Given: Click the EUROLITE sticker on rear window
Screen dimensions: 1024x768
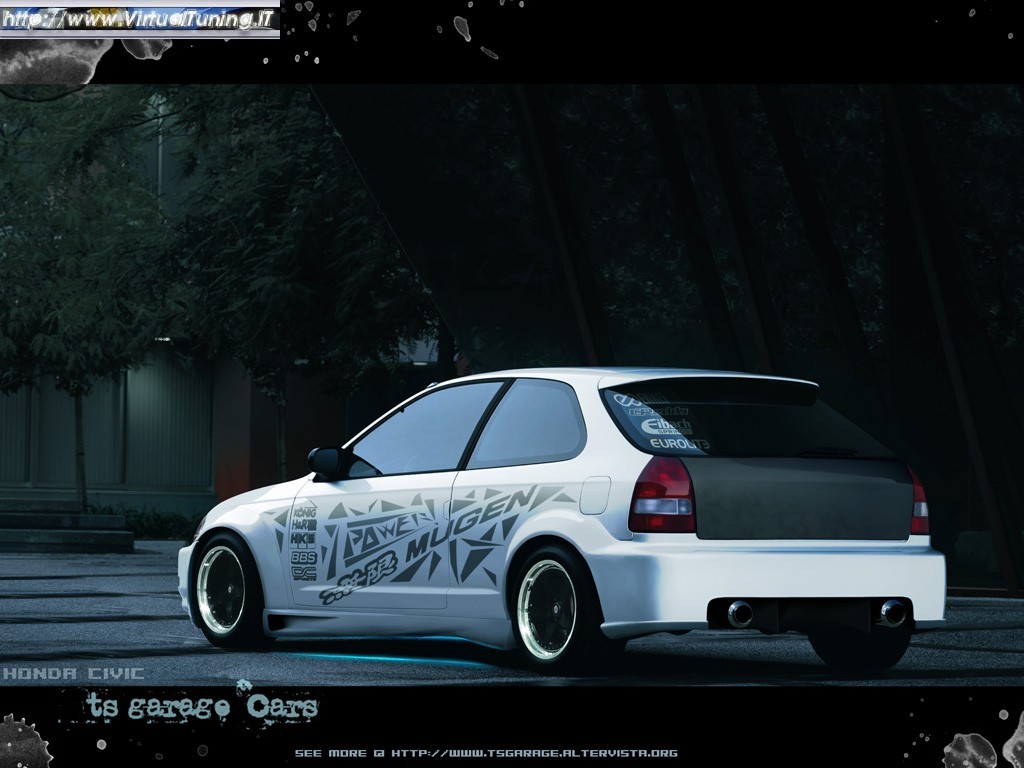Looking at the screenshot, I should pyautogui.click(x=679, y=445).
